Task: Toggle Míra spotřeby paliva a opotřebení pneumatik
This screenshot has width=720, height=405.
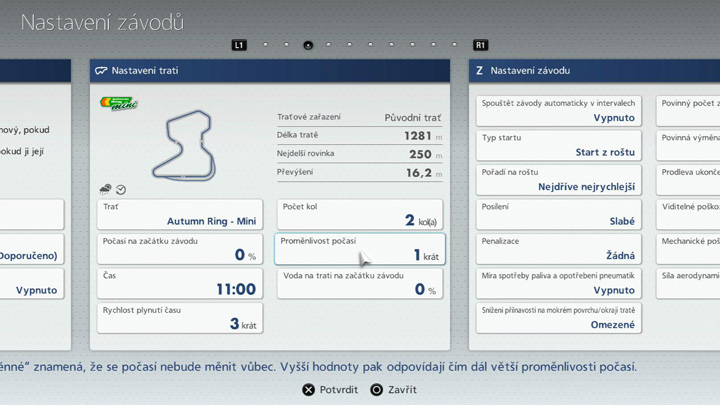Action: click(x=558, y=283)
